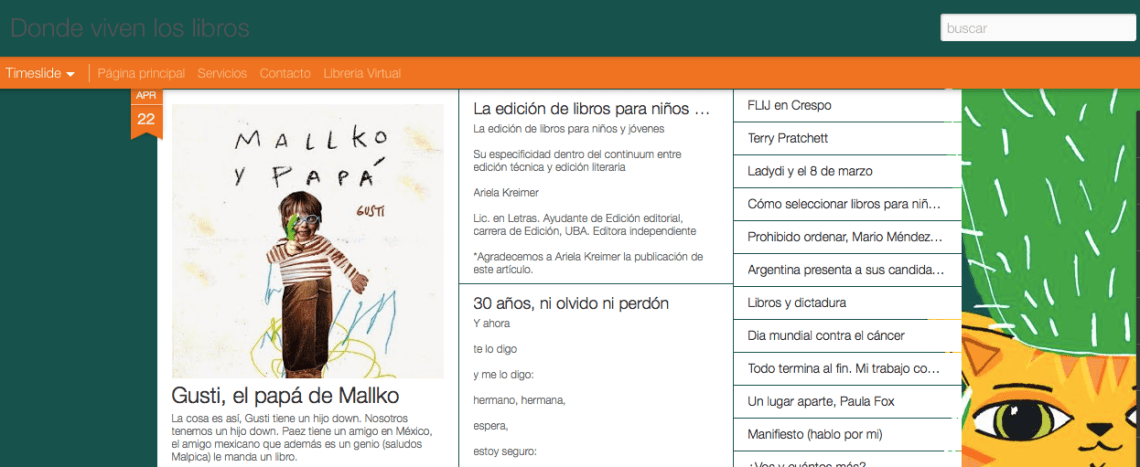Open Dia mundial contra el cáncer post
The width and height of the screenshot is (1140, 467).
(847, 336)
